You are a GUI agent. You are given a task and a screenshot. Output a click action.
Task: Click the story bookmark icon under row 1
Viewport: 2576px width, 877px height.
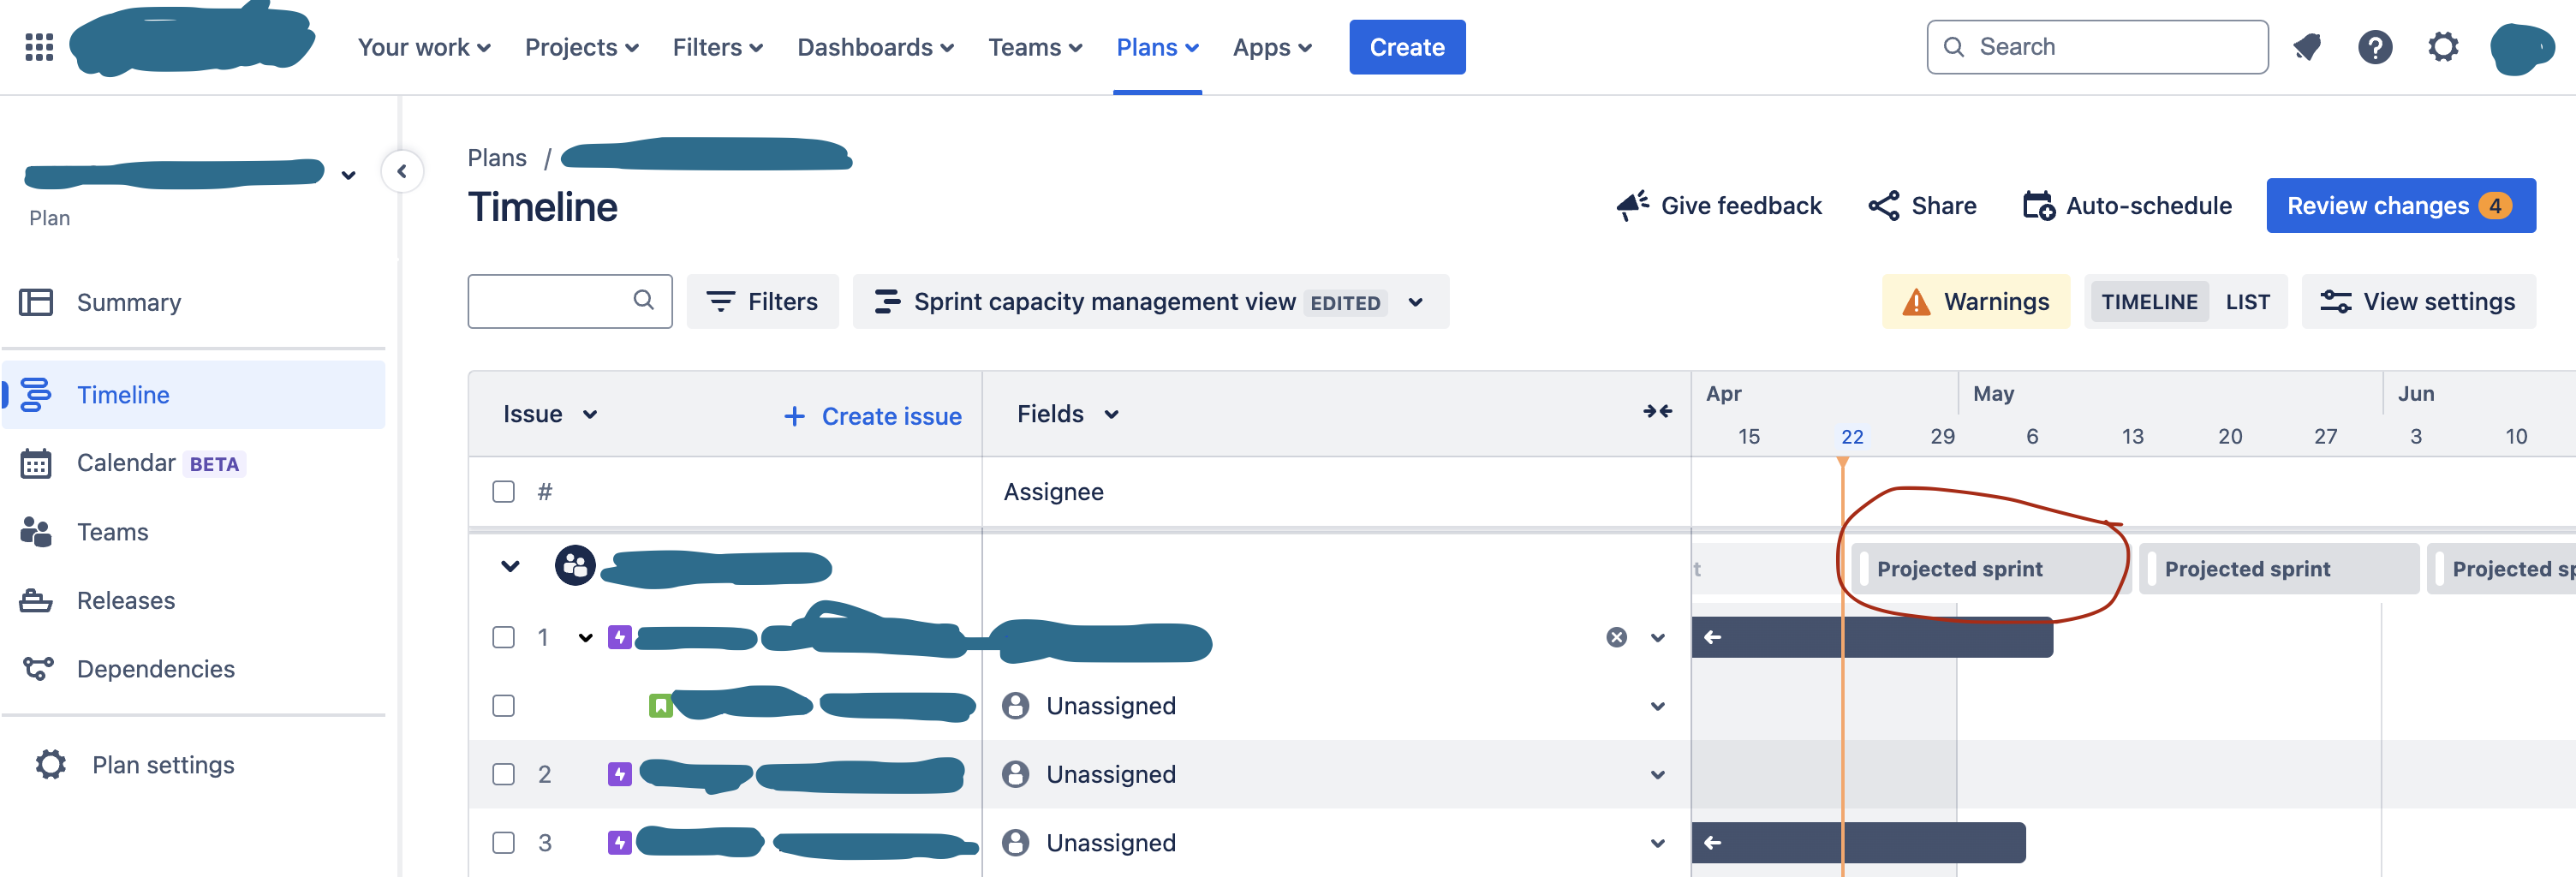(x=661, y=706)
